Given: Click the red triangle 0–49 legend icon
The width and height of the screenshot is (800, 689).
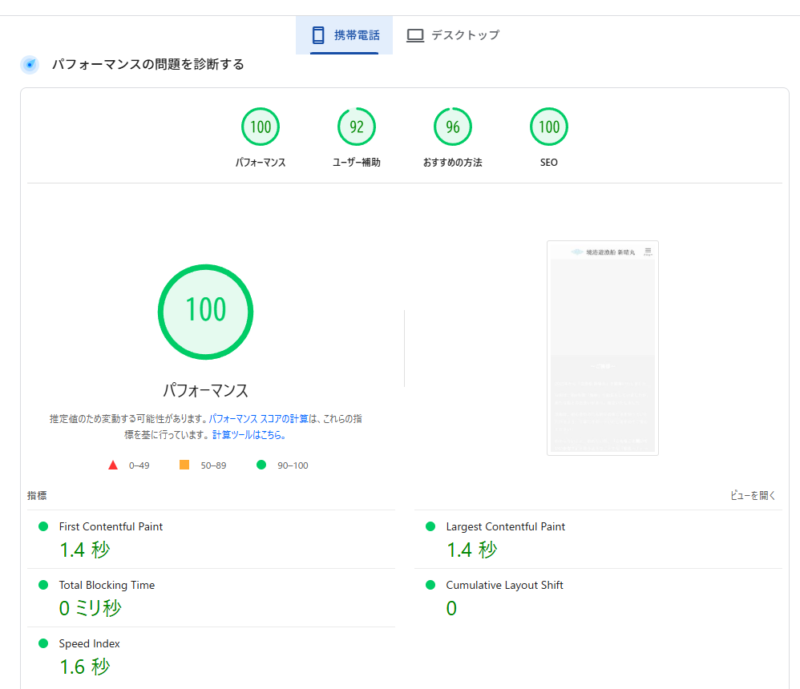Looking at the screenshot, I should [x=113, y=465].
